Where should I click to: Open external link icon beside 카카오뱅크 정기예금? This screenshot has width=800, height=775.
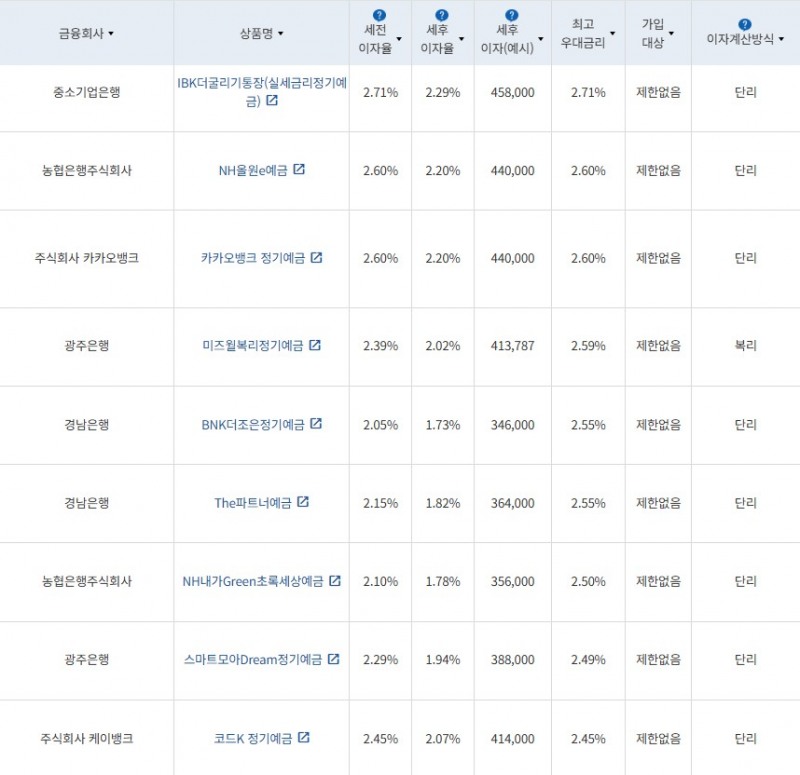pos(317,258)
